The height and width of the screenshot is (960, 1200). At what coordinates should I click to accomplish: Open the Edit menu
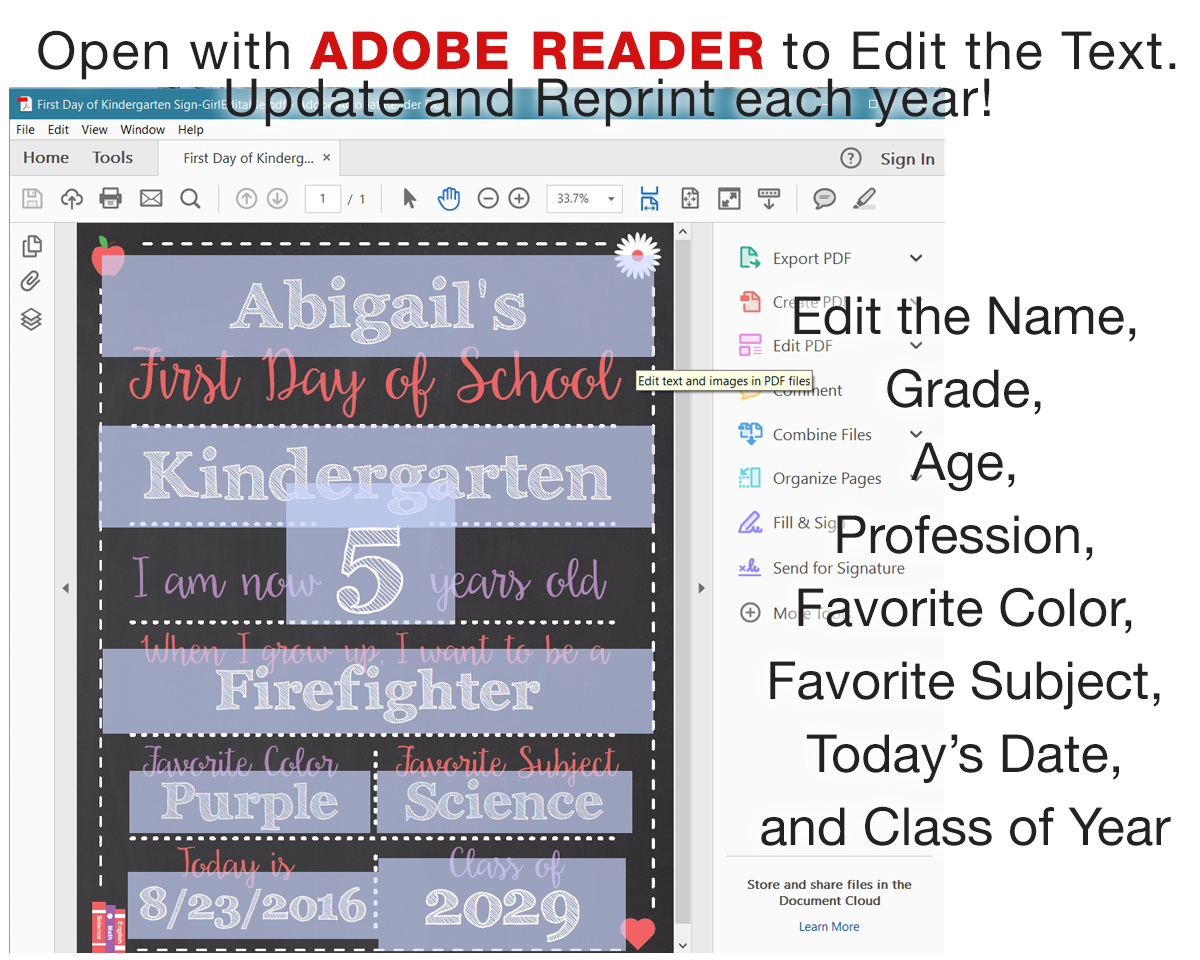tap(59, 130)
